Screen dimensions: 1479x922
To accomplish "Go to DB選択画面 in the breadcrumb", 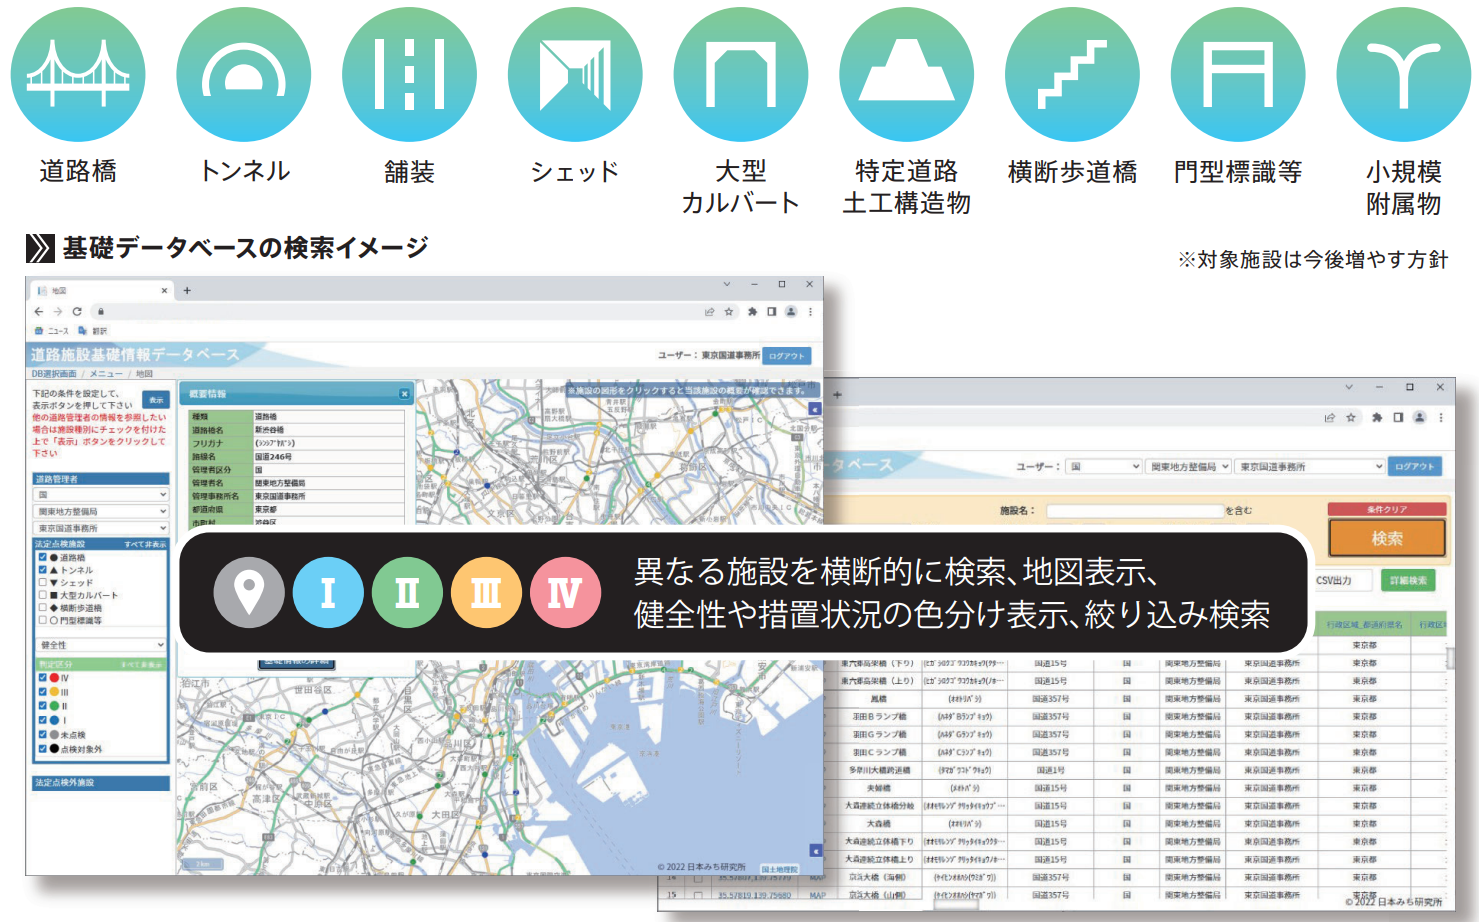I will click(54, 374).
